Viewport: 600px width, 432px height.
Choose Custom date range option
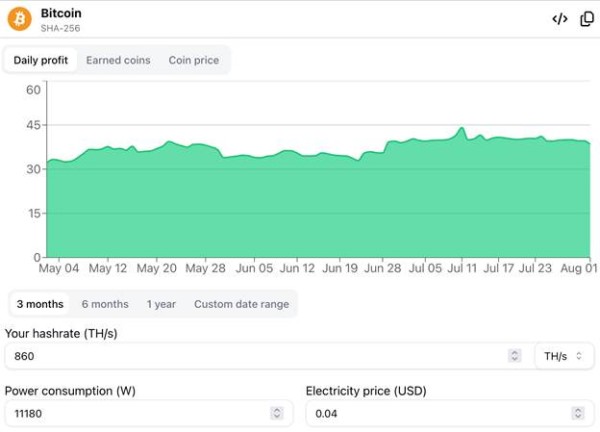tap(241, 304)
